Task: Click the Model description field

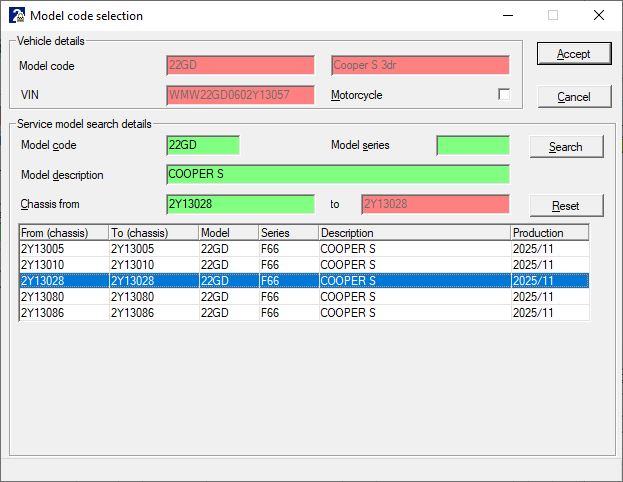Action: [x=337, y=174]
